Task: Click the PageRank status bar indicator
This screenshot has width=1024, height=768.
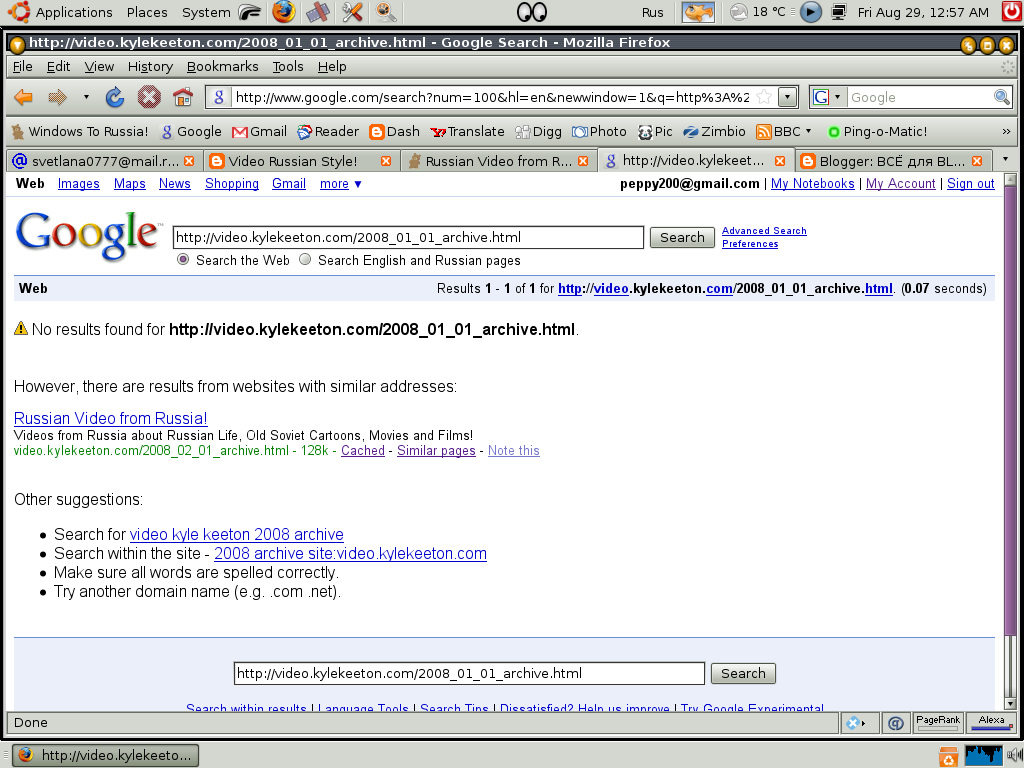Action: 938,722
